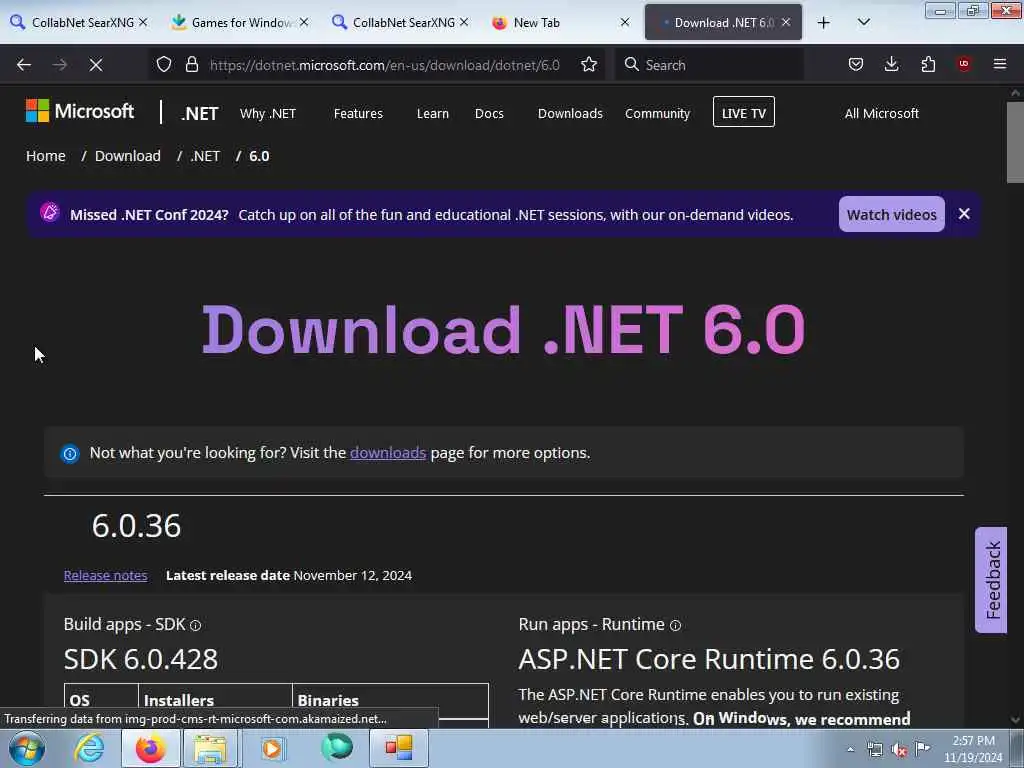Screen dimensions: 1024x768
Task: Click the SDK 6.0.428 heading
Action: 140,659
